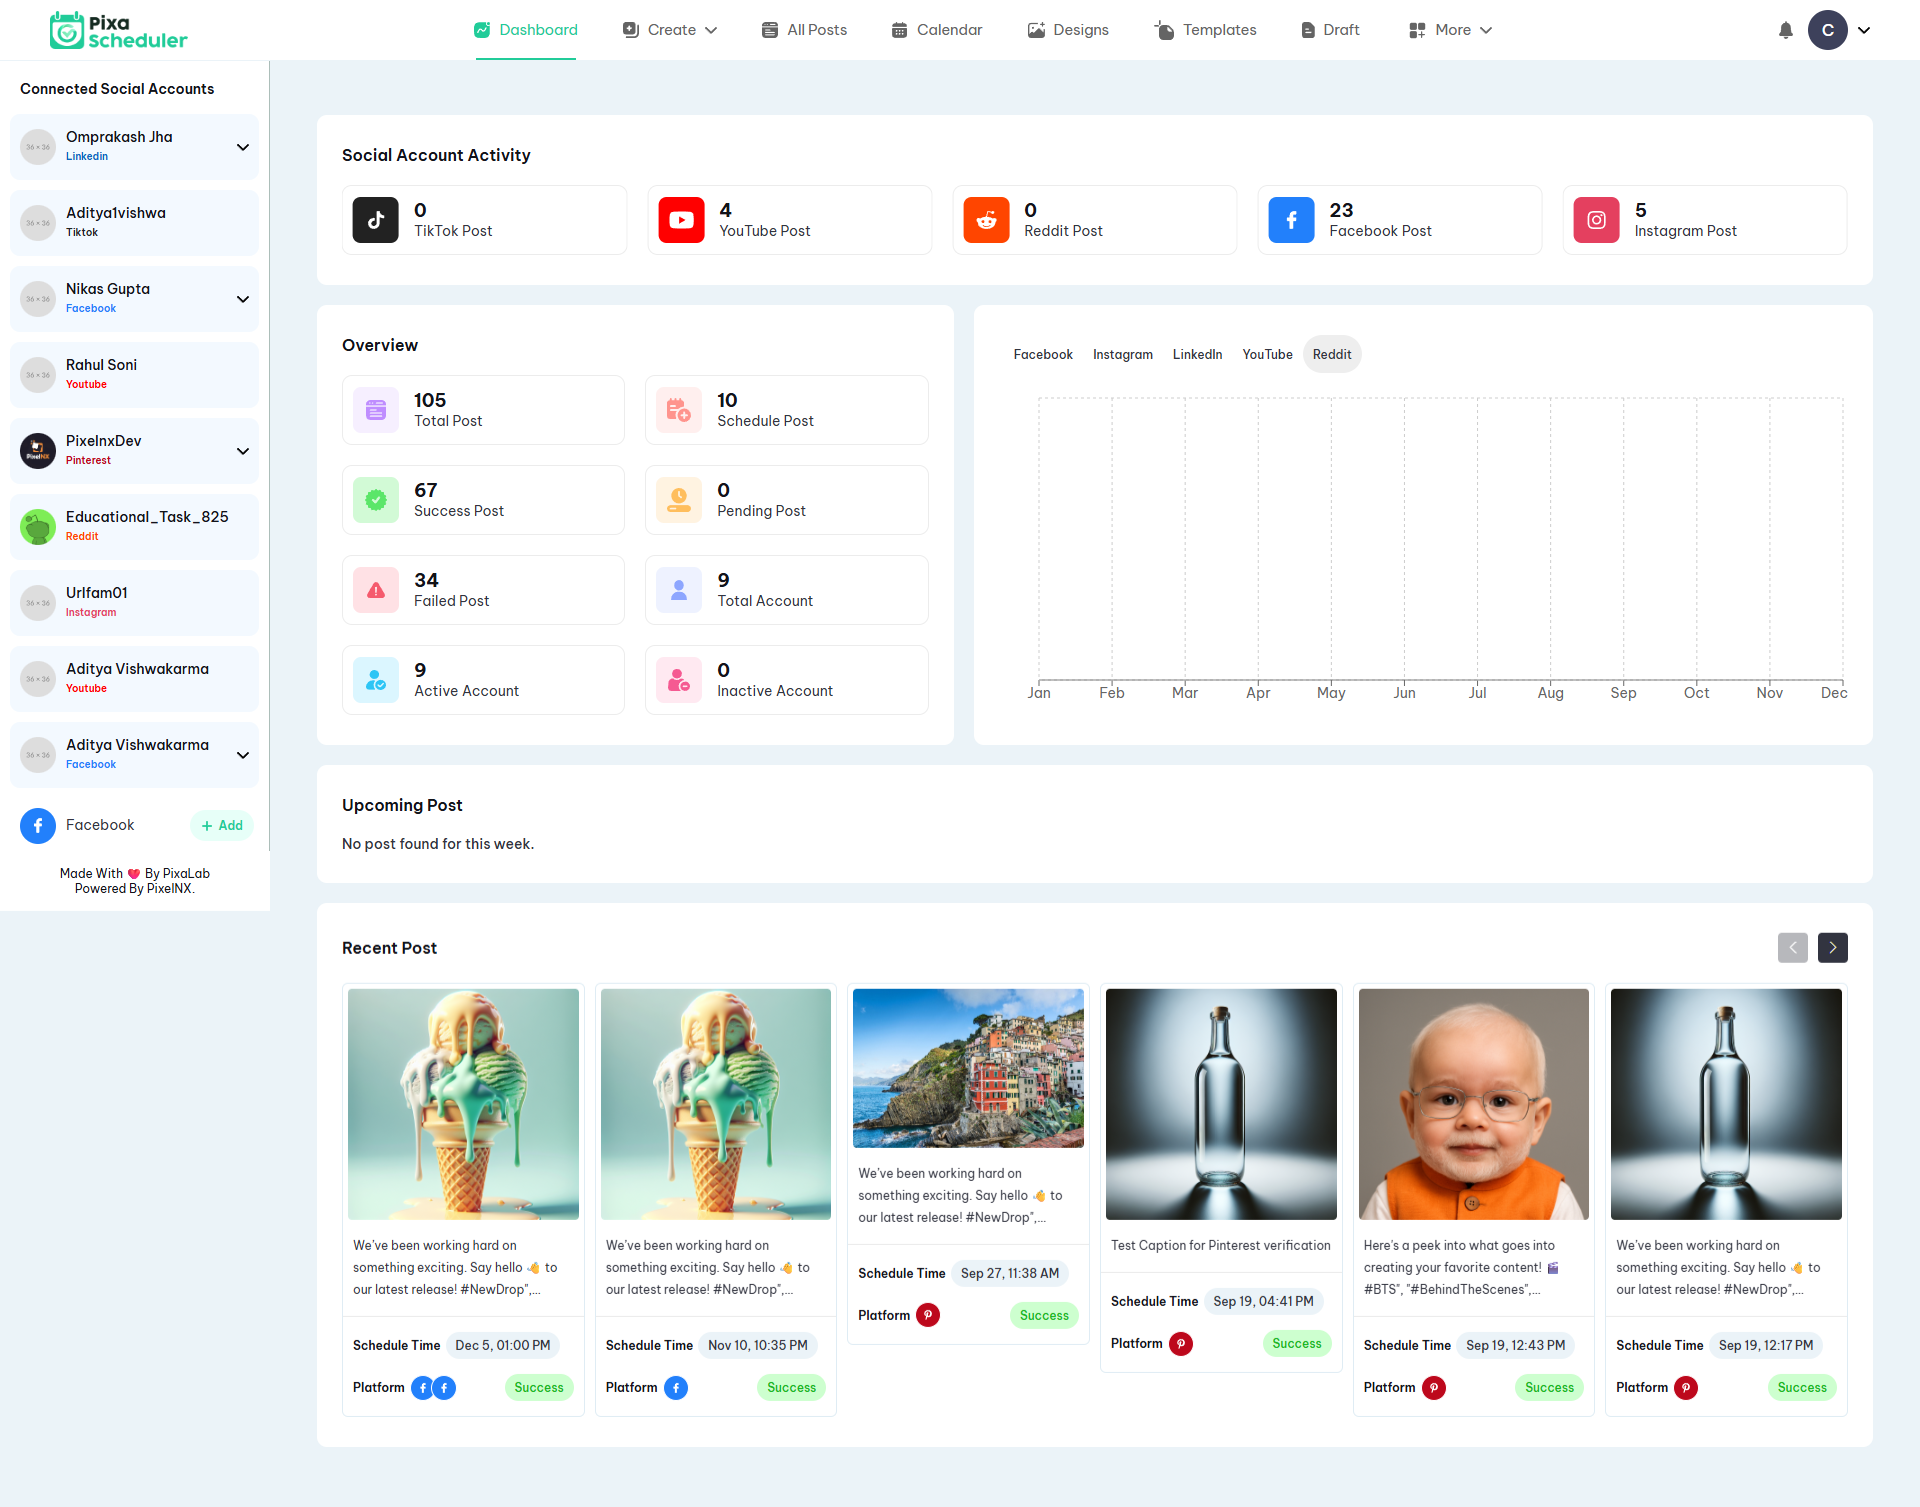This screenshot has height=1507, width=1920.
Task: Expand Omprakash Jha Linkedin account details
Action: pyautogui.click(x=243, y=146)
